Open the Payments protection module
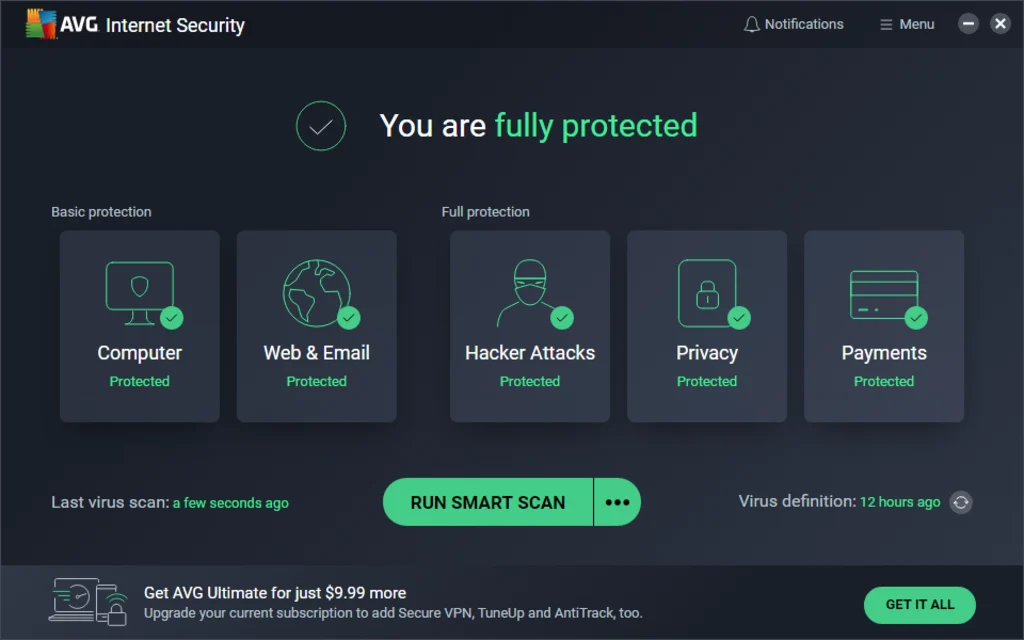The width and height of the screenshot is (1024, 640). tap(883, 326)
